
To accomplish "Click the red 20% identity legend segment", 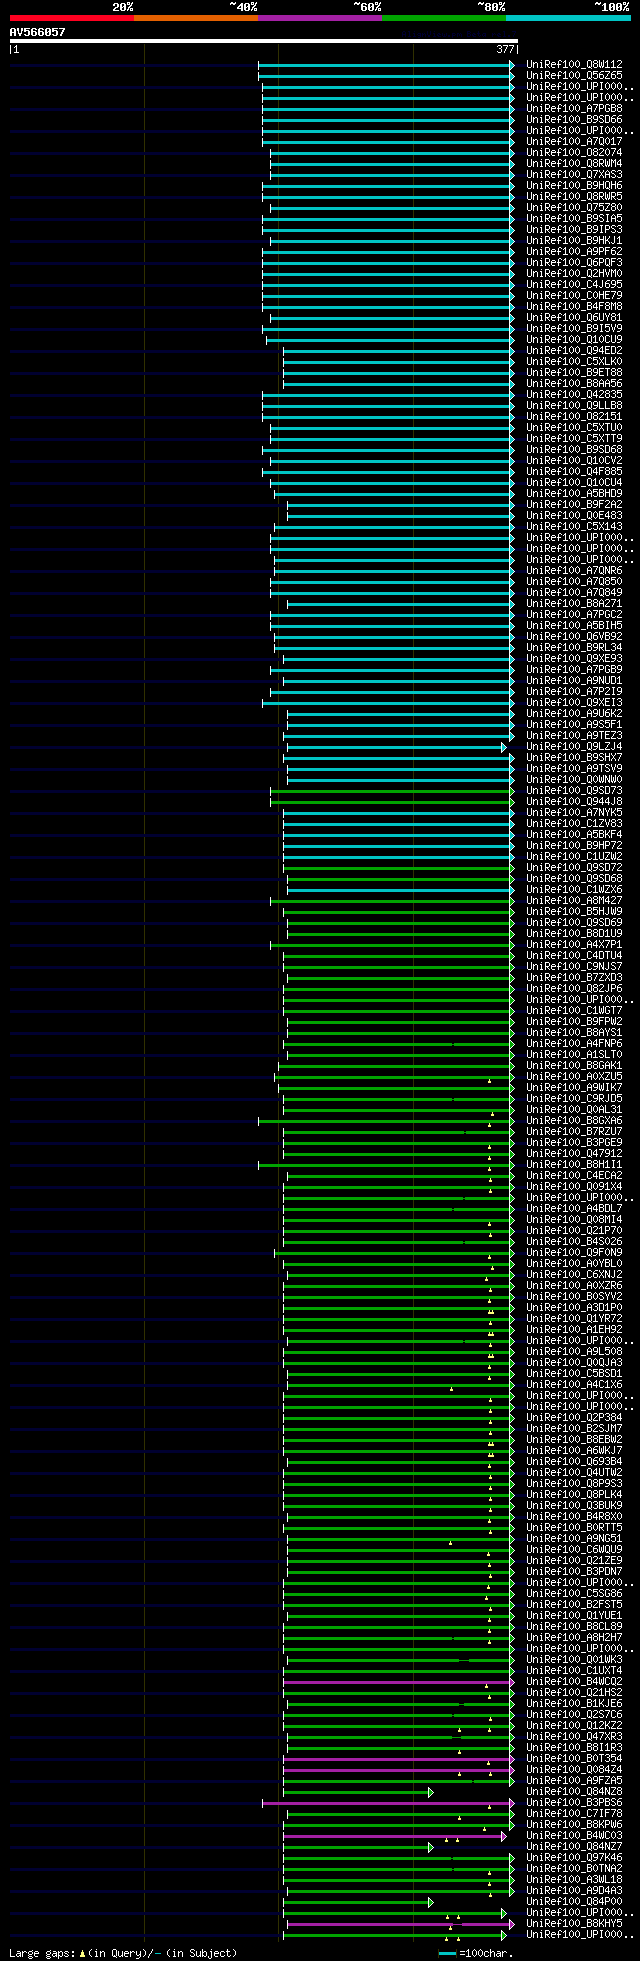I will click(x=72, y=18).
